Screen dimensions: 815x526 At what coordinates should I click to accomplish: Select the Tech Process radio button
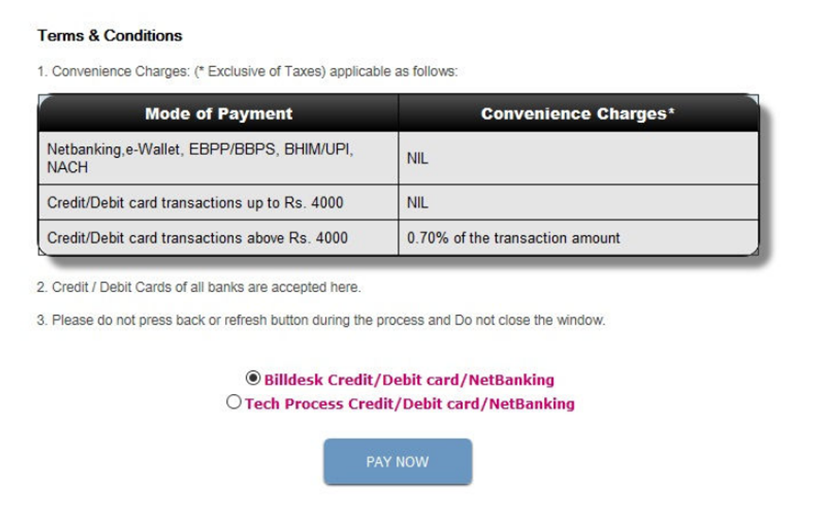234,403
